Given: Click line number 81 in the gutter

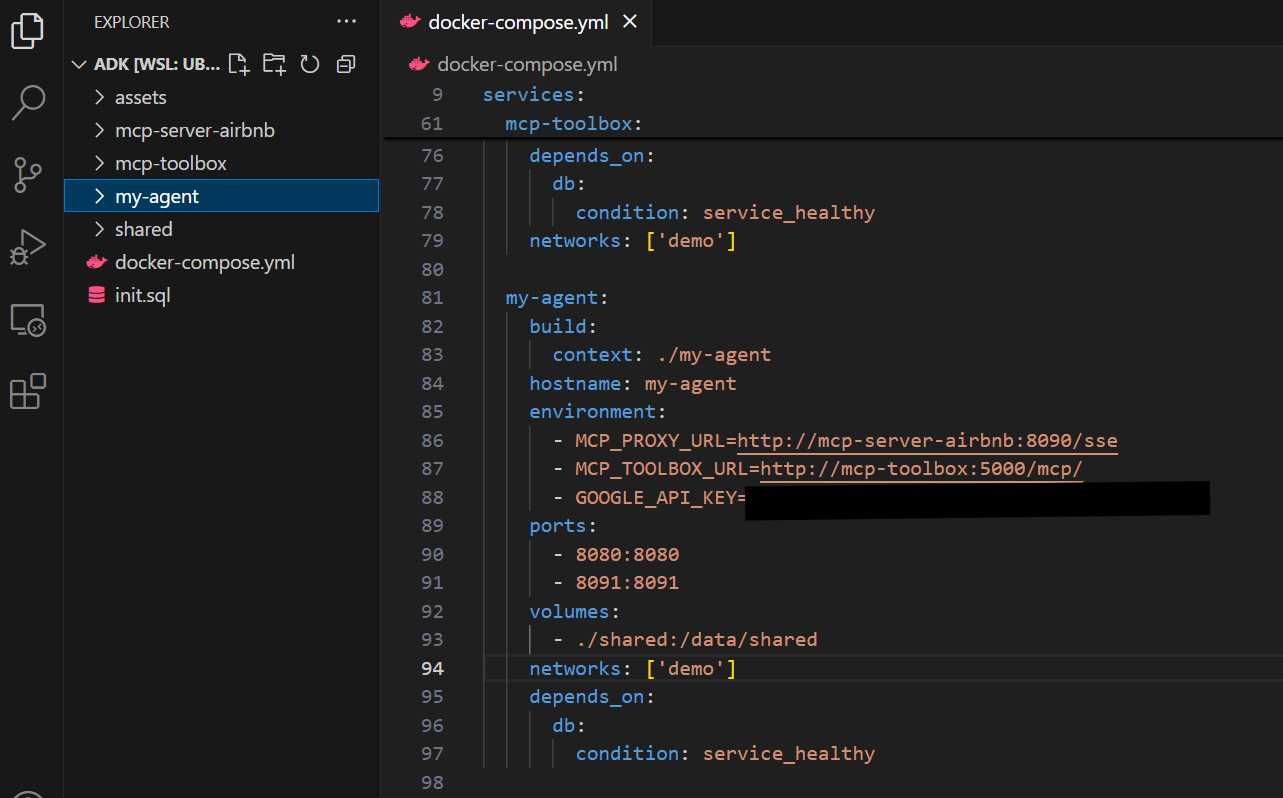Looking at the screenshot, I should click(431, 297).
